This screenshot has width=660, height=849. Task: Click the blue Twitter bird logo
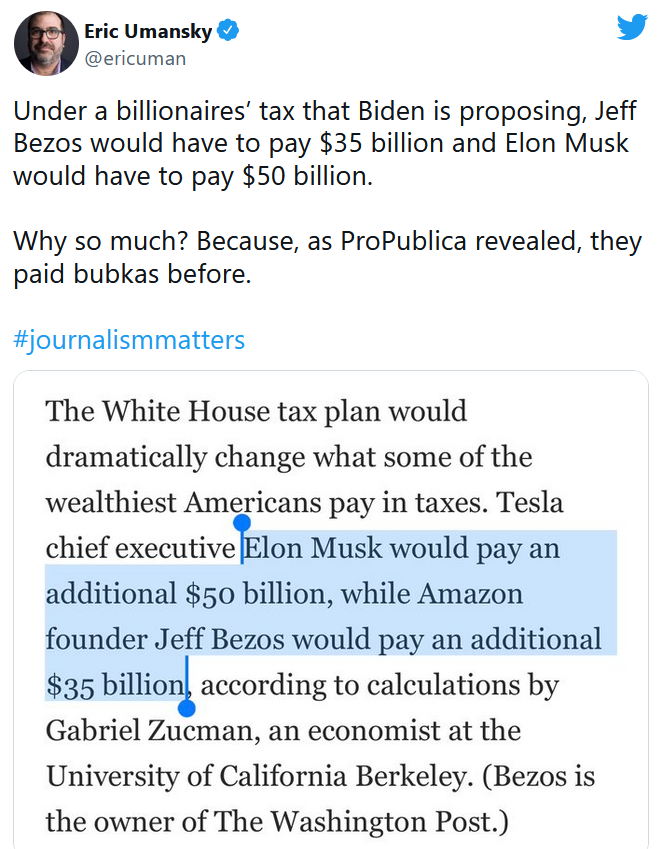(x=632, y=27)
